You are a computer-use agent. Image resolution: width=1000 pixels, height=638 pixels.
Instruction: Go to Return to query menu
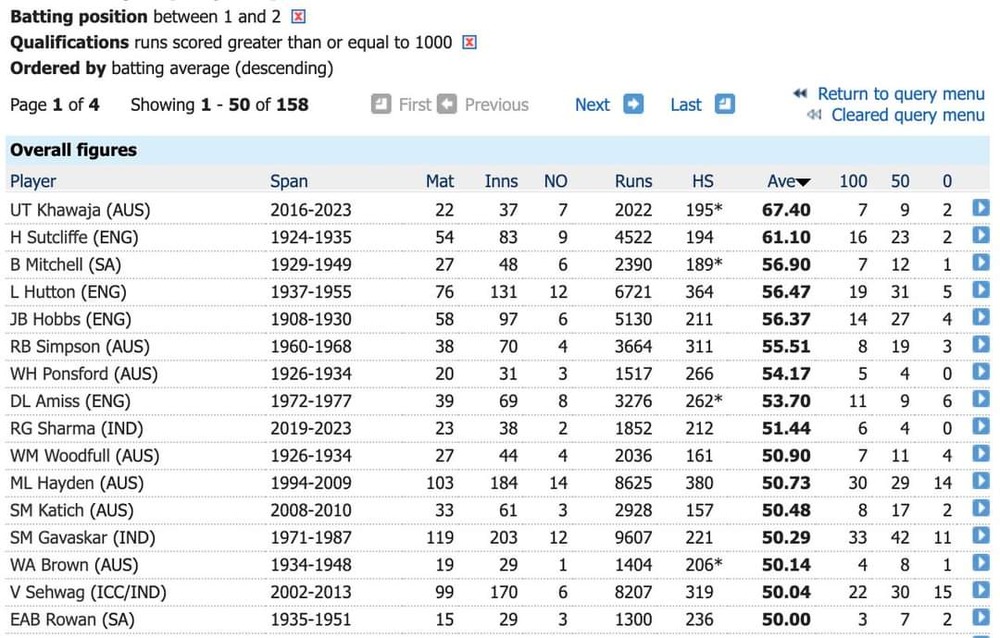(x=900, y=94)
